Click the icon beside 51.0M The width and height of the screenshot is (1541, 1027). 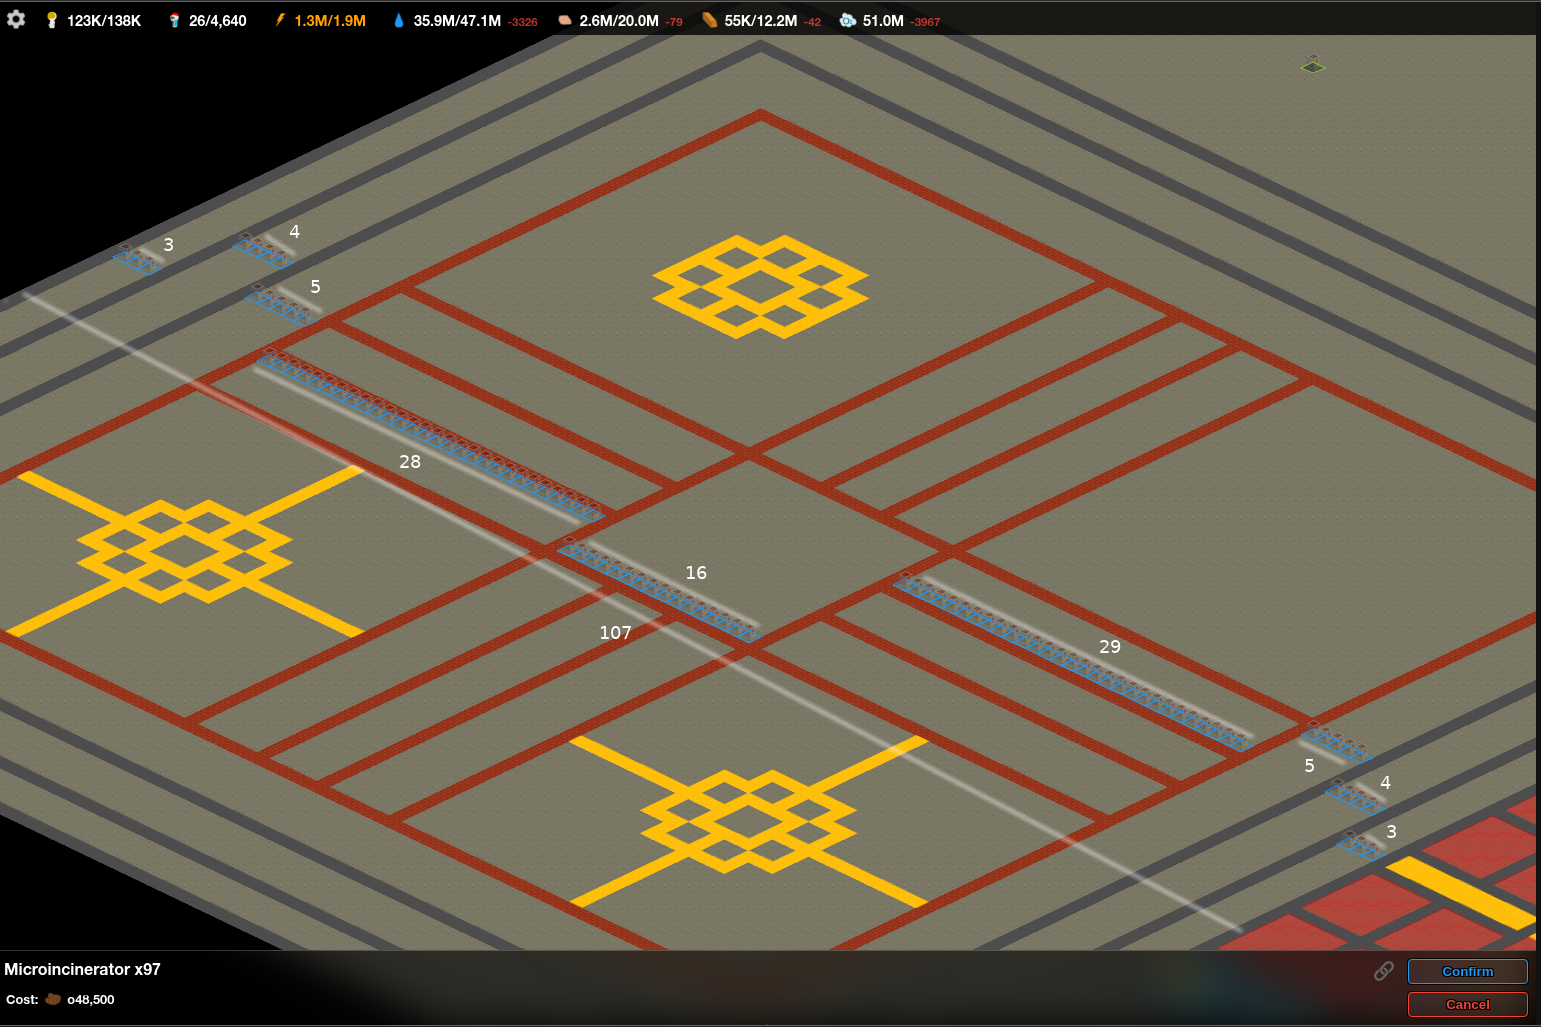click(847, 20)
